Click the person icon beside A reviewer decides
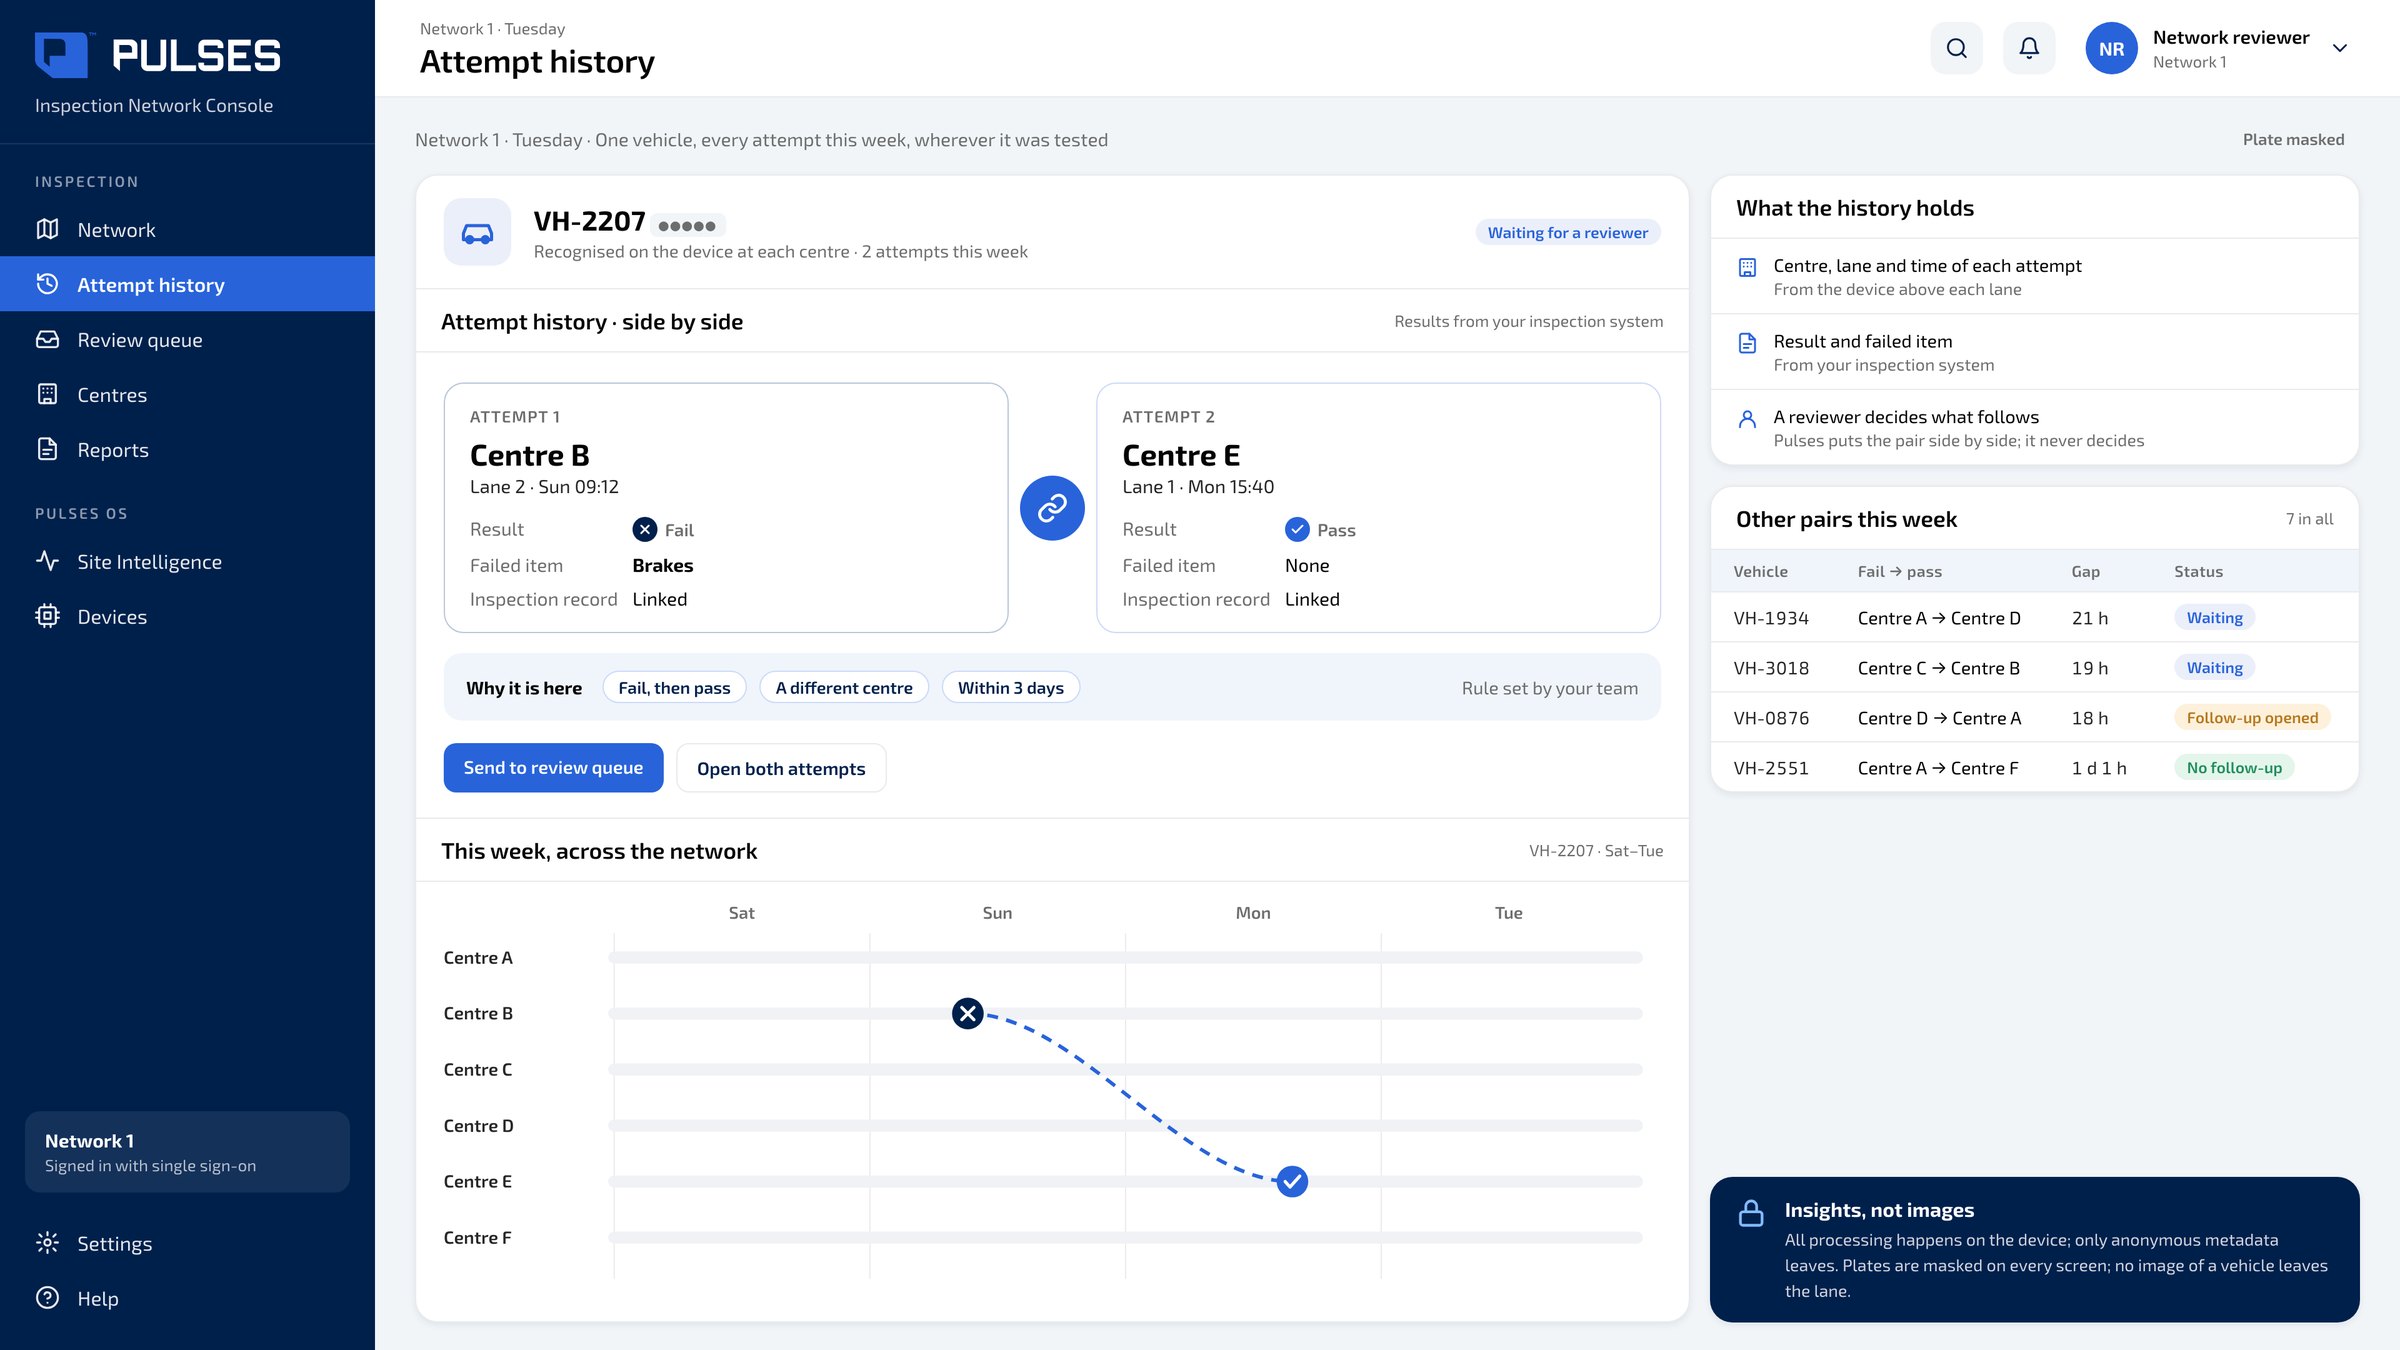 click(x=1747, y=419)
